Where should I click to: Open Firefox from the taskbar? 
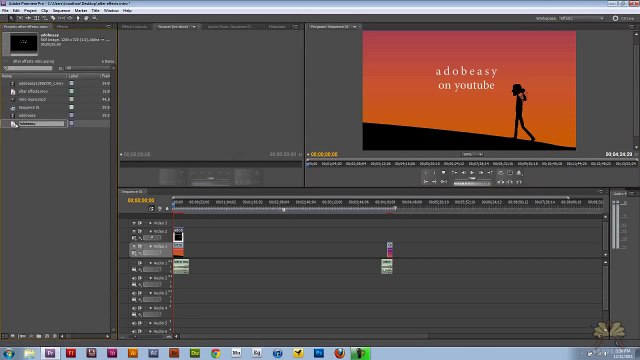(x=339, y=353)
